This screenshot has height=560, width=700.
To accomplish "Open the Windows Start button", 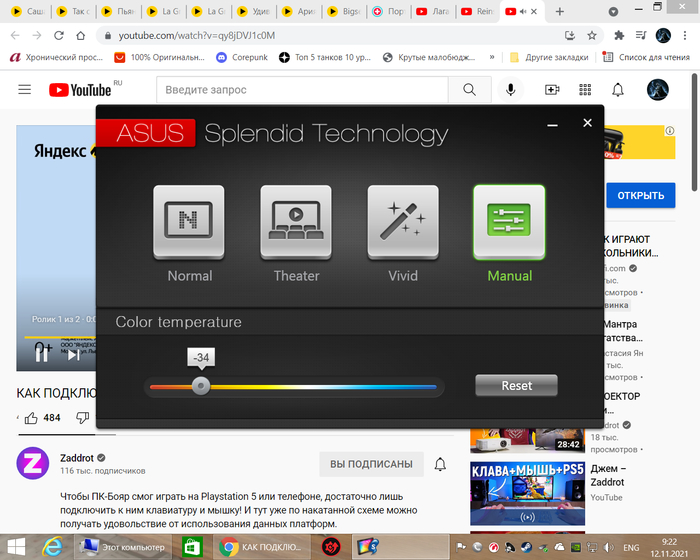I will click(x=15, y=547).
